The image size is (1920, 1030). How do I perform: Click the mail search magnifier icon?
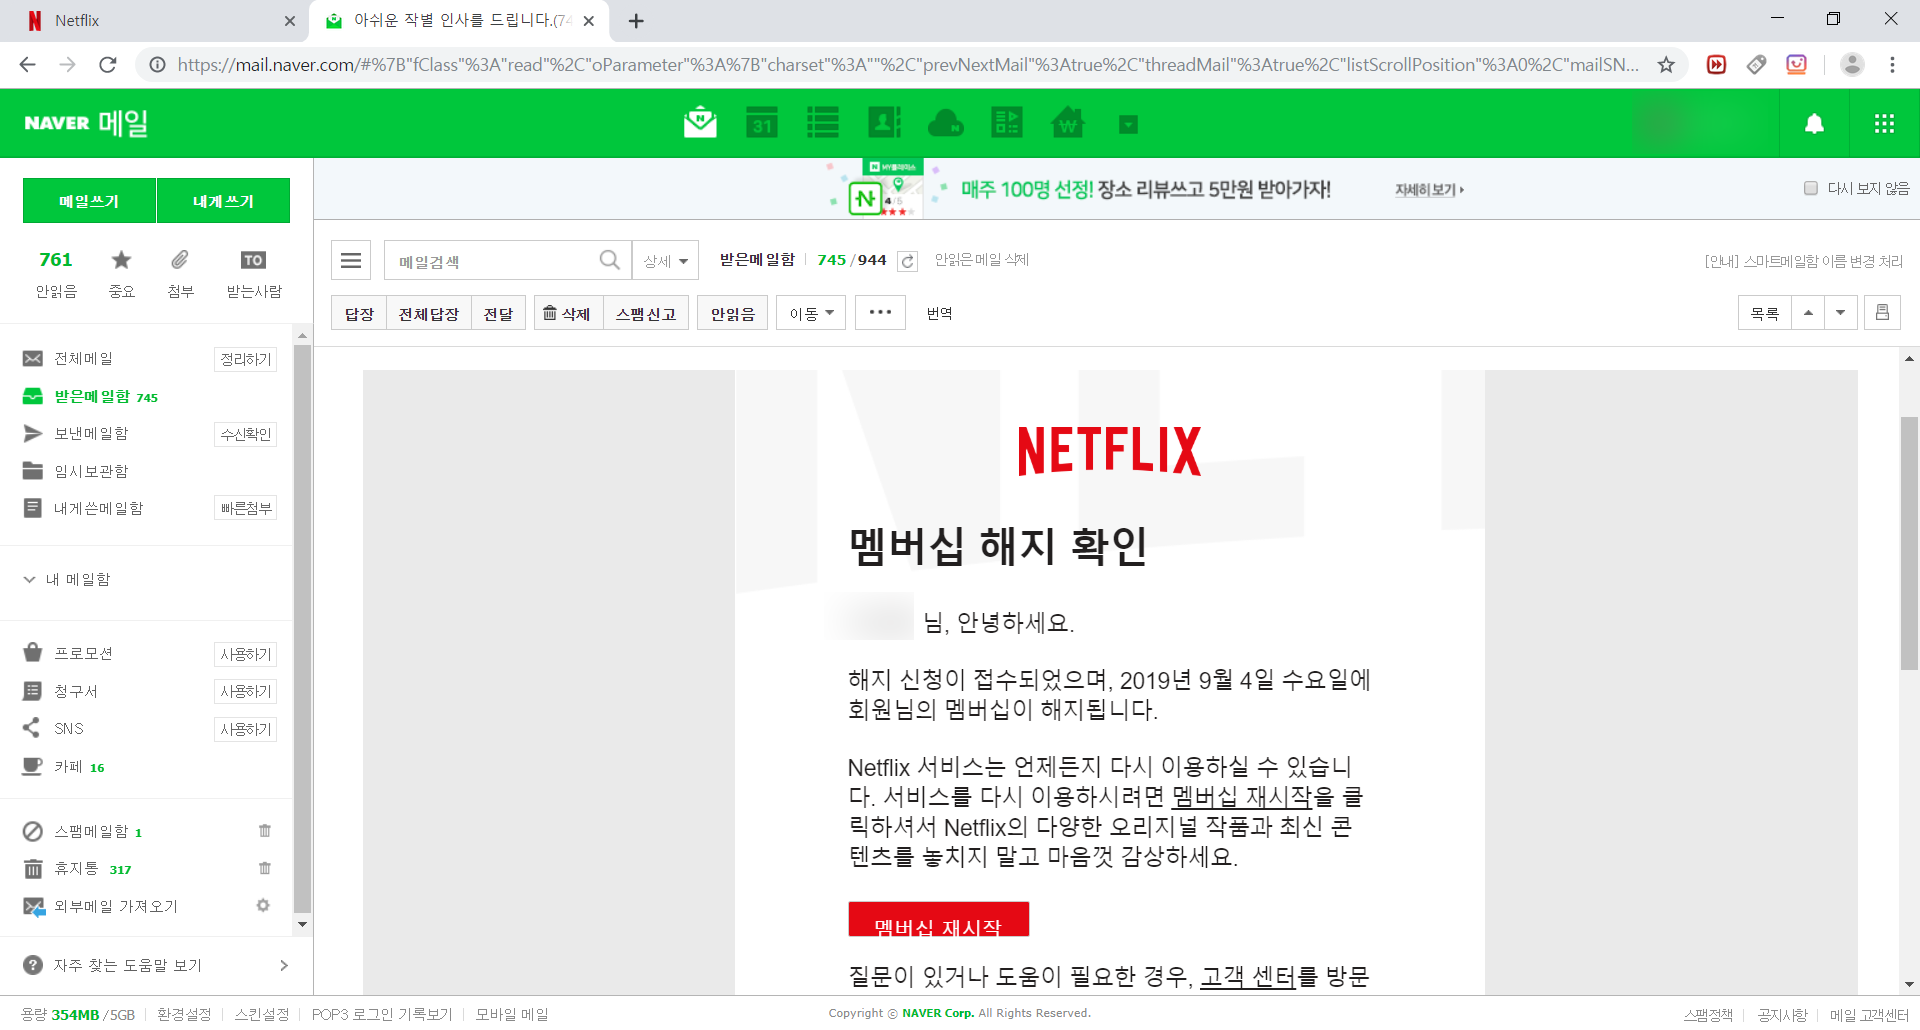click(x=609, y=260)
